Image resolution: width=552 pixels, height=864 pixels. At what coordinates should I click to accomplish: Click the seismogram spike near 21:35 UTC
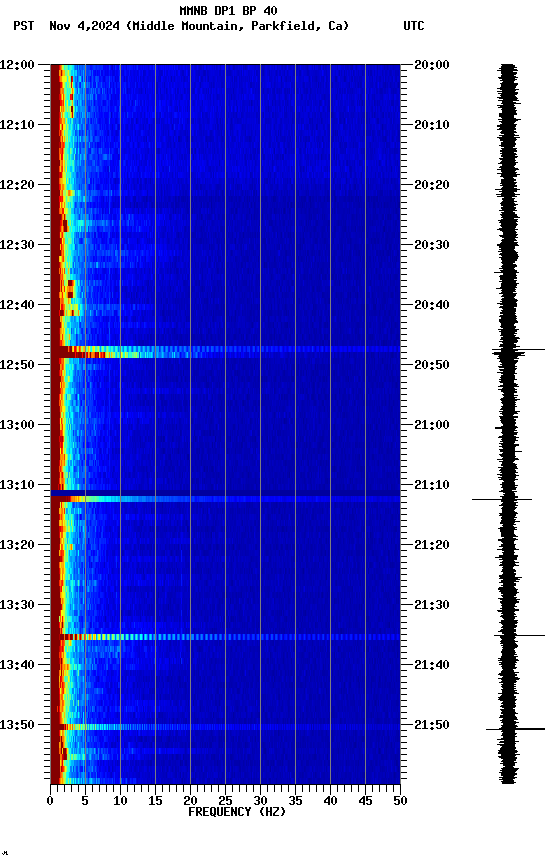[x=519, y=636]
